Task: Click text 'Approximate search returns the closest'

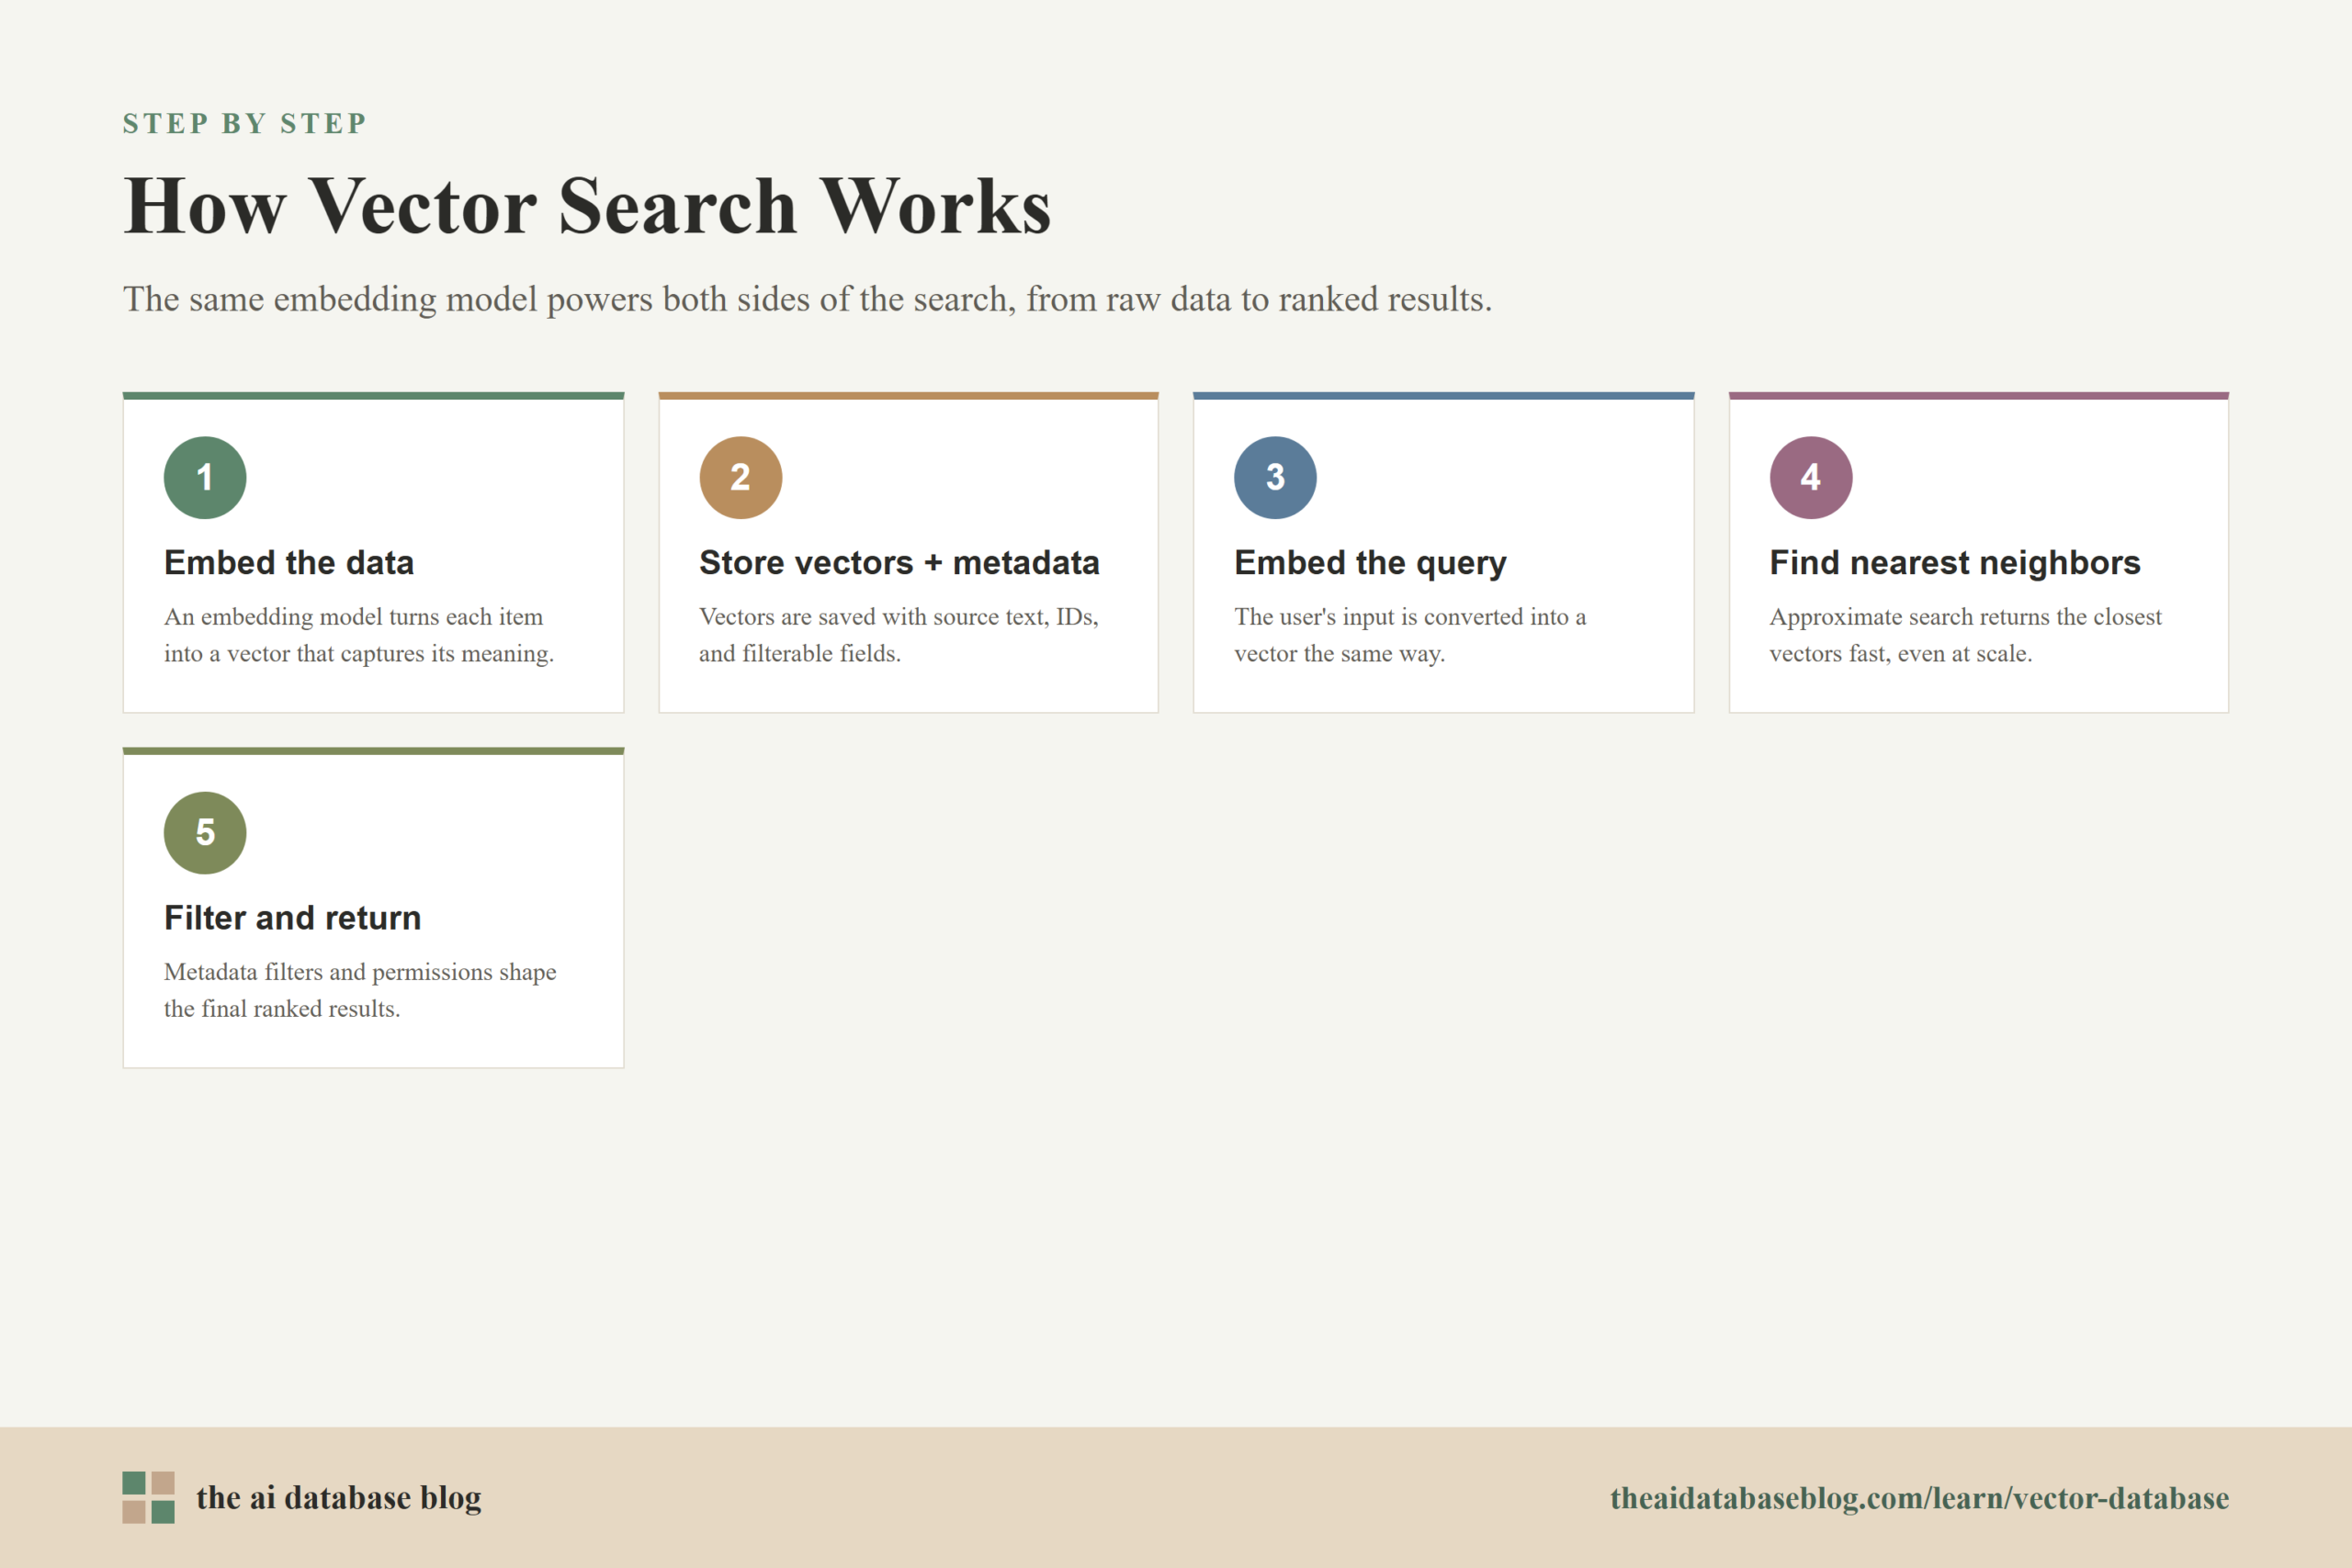Action: (x=1965, y=617)
